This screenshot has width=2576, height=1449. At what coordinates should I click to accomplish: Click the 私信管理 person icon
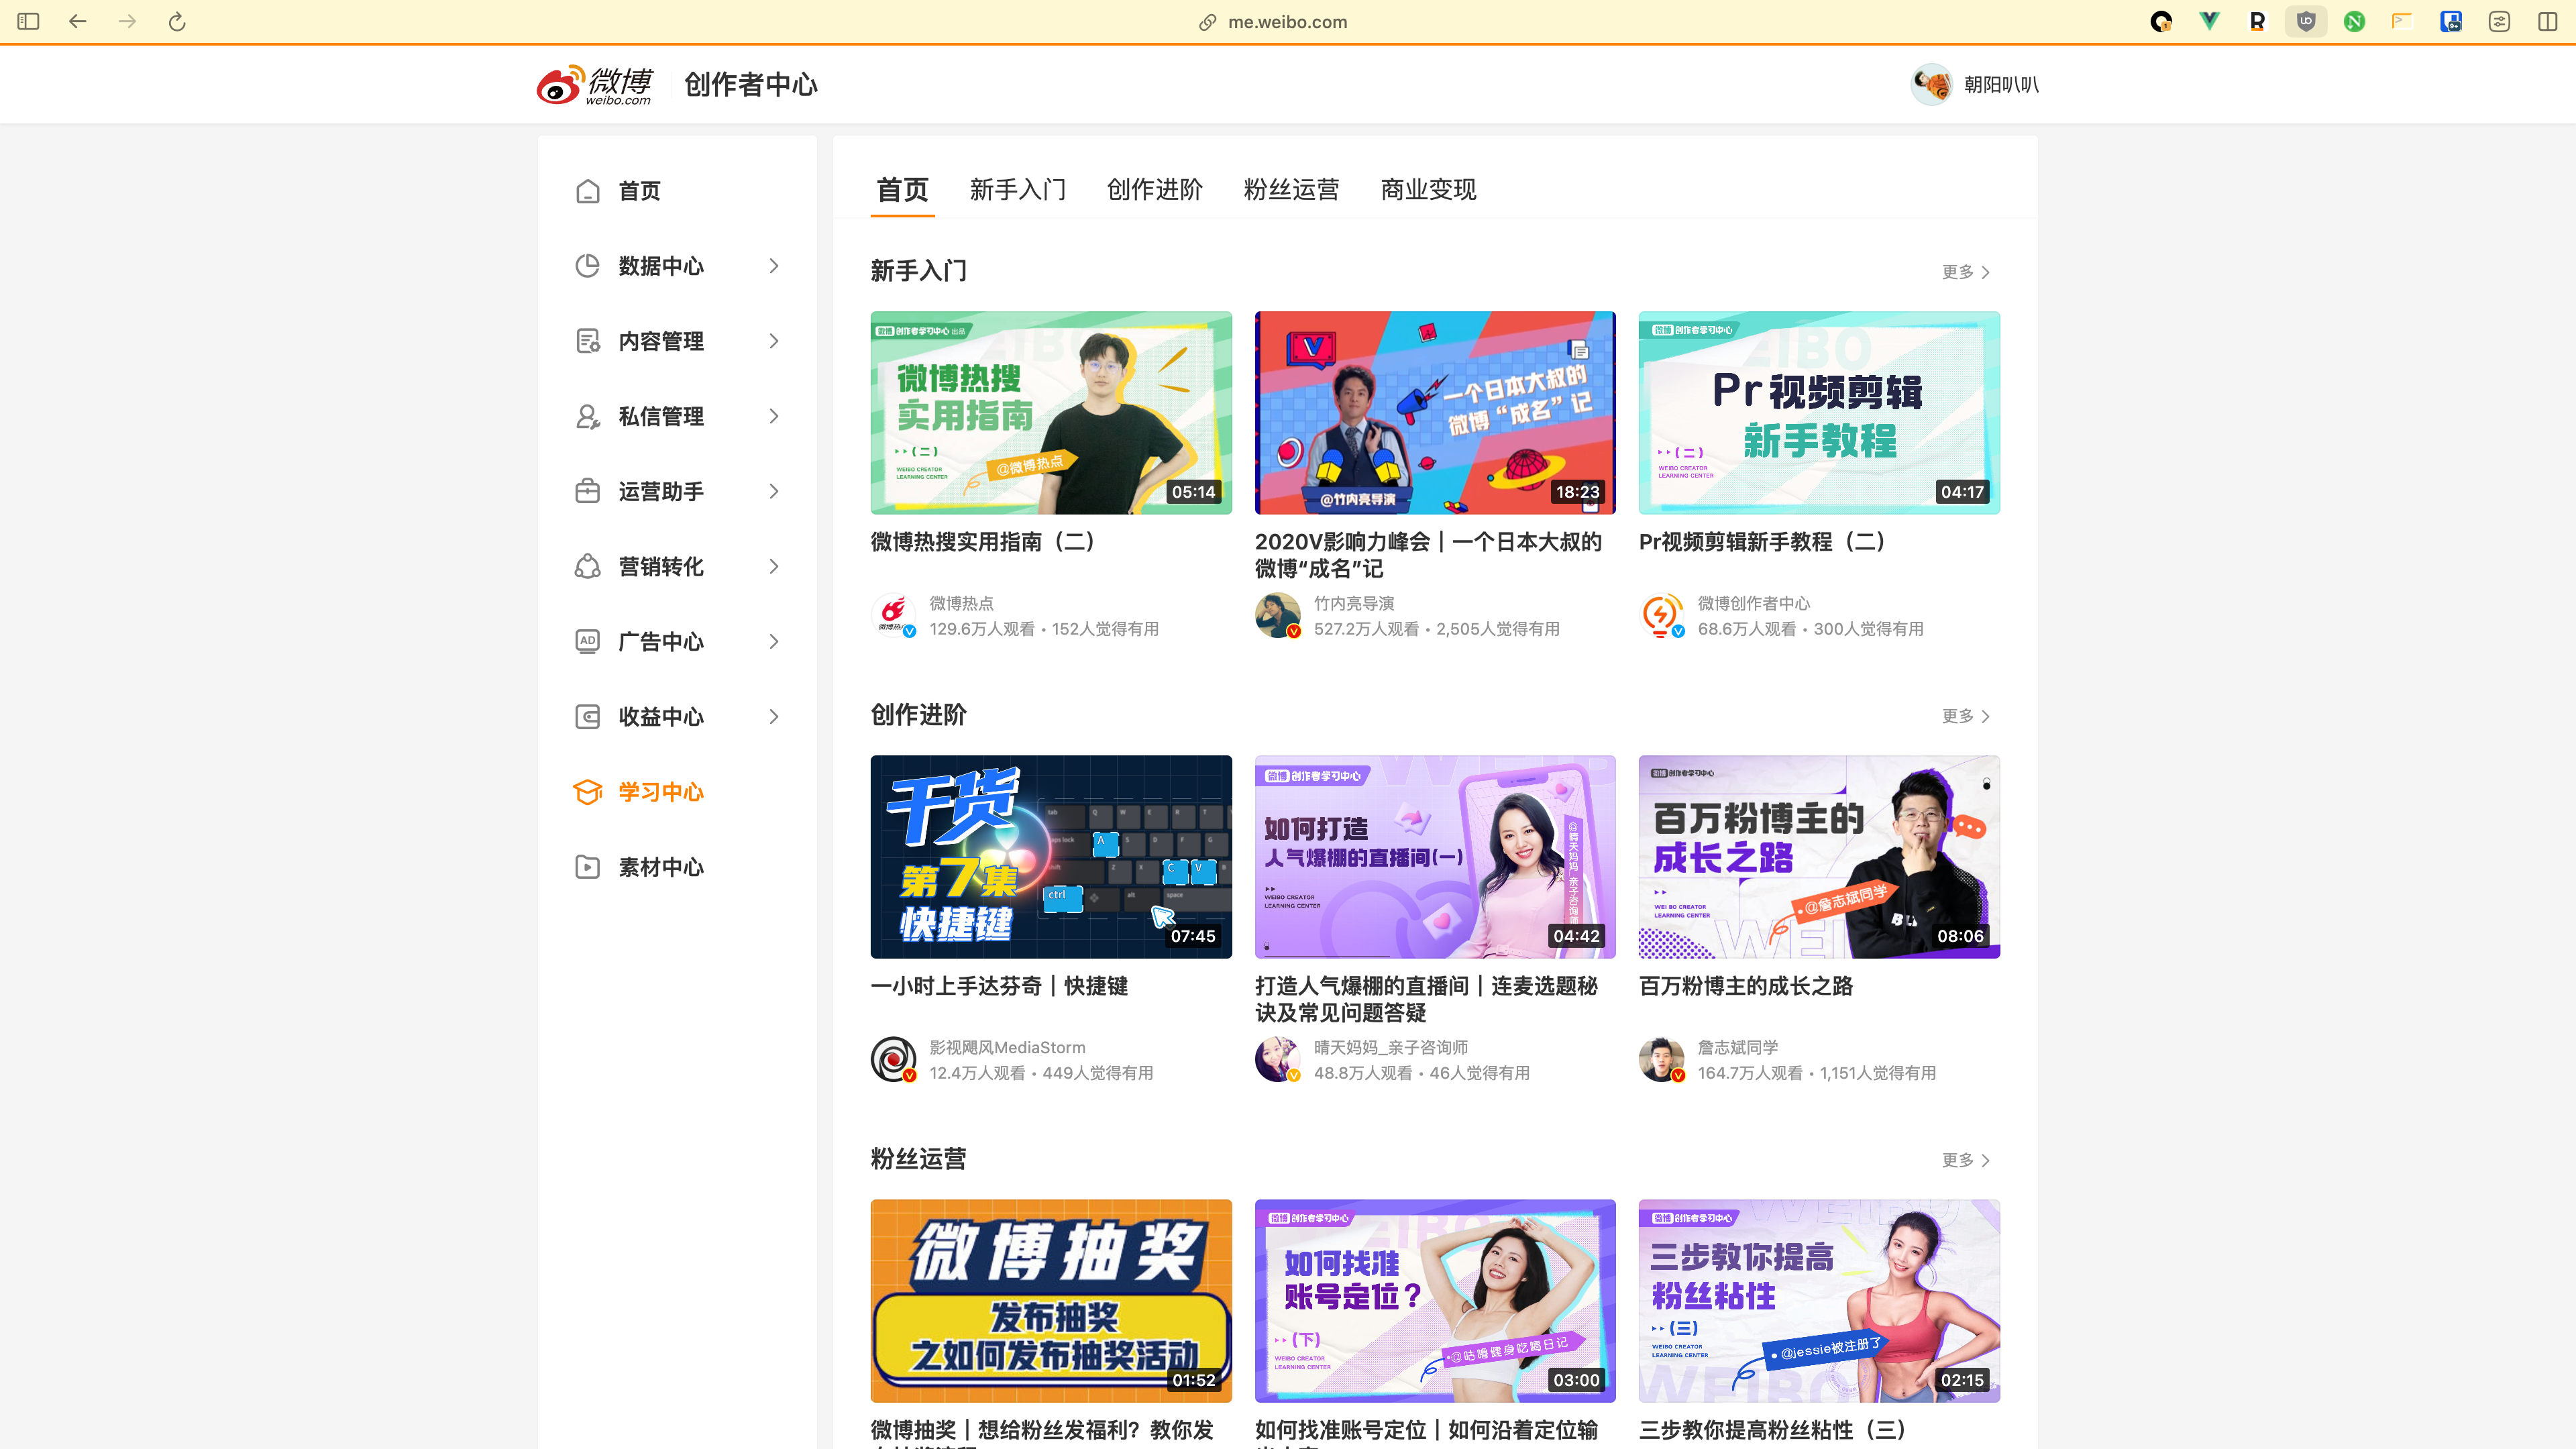pos(588,416)
